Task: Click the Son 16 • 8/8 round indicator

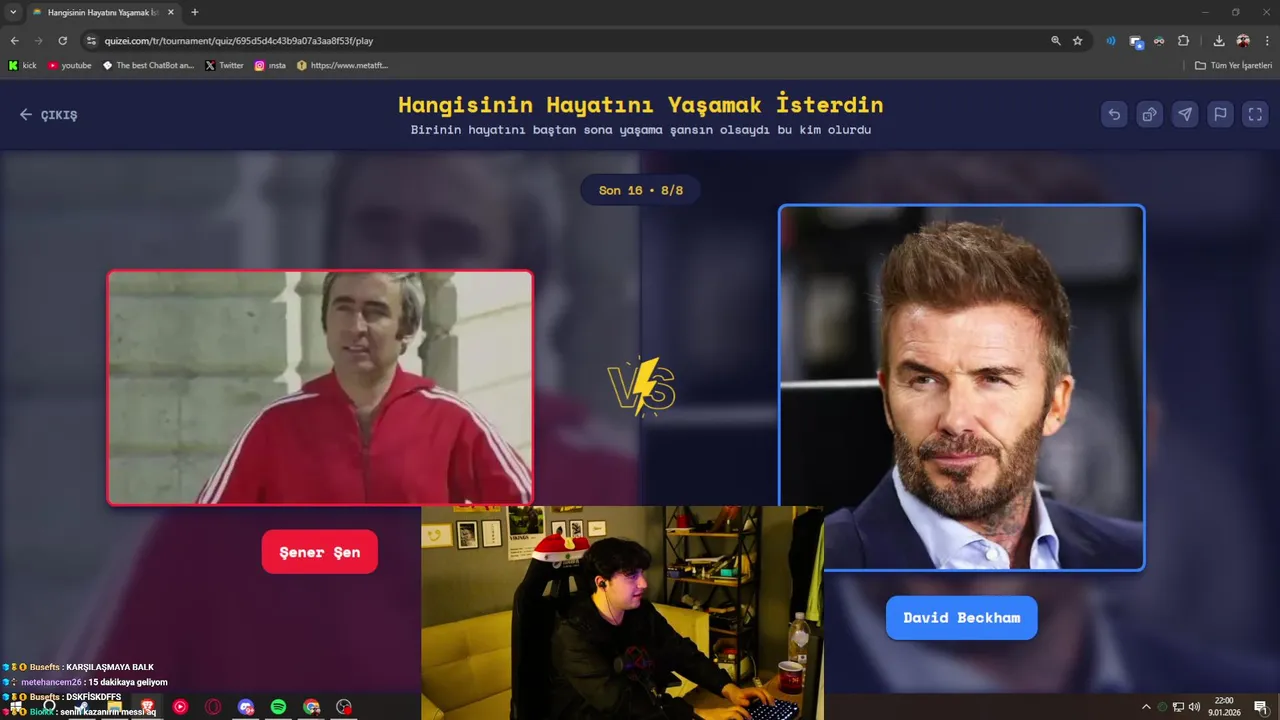Action: (640, 190)
